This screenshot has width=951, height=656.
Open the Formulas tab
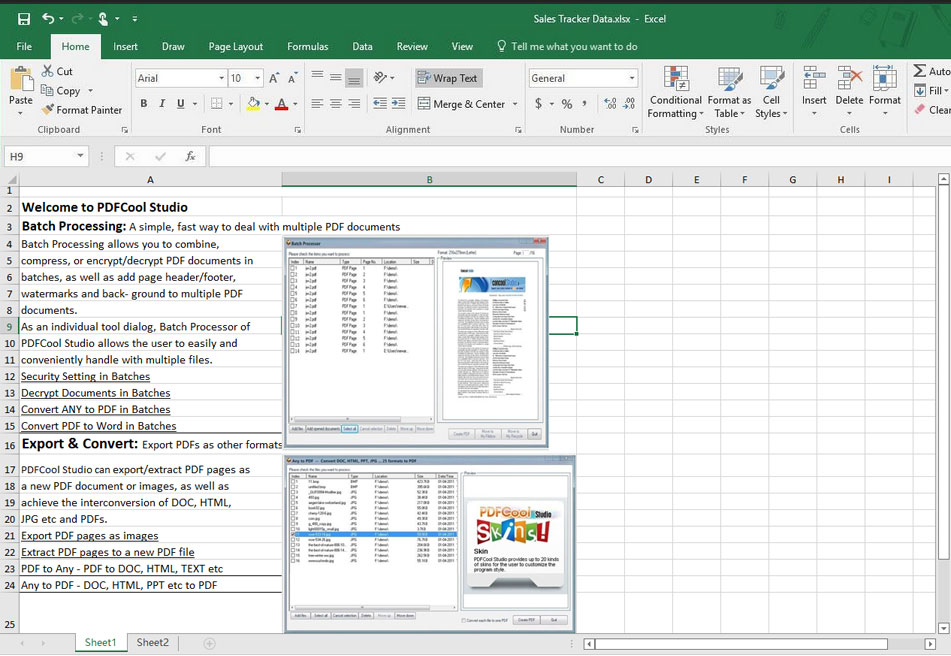pos(307,47)
